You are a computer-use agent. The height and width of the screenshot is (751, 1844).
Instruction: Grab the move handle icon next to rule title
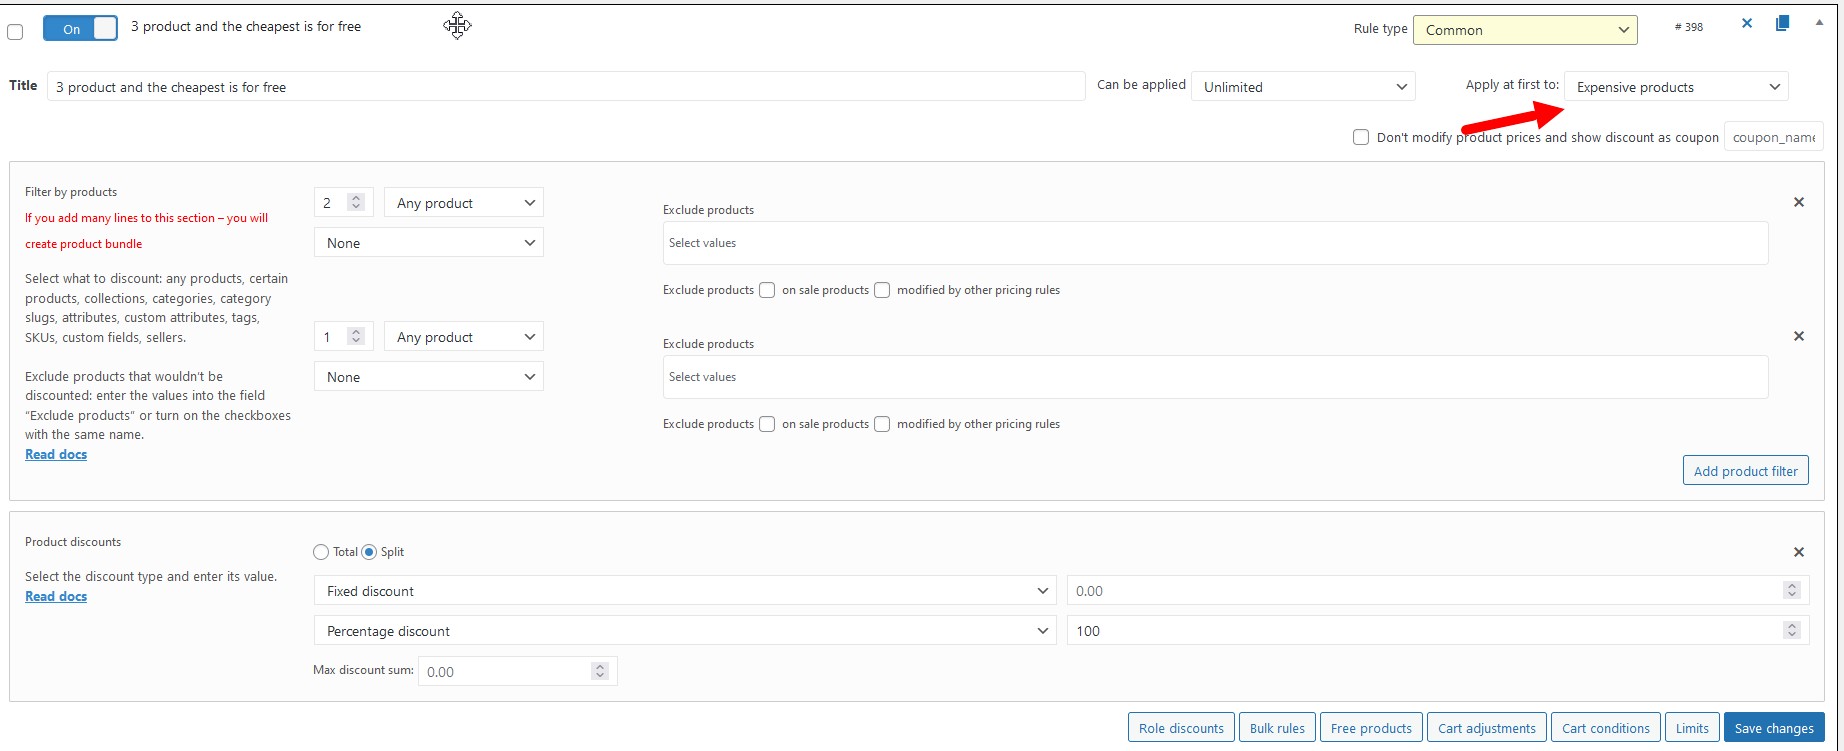coord(458,25)
